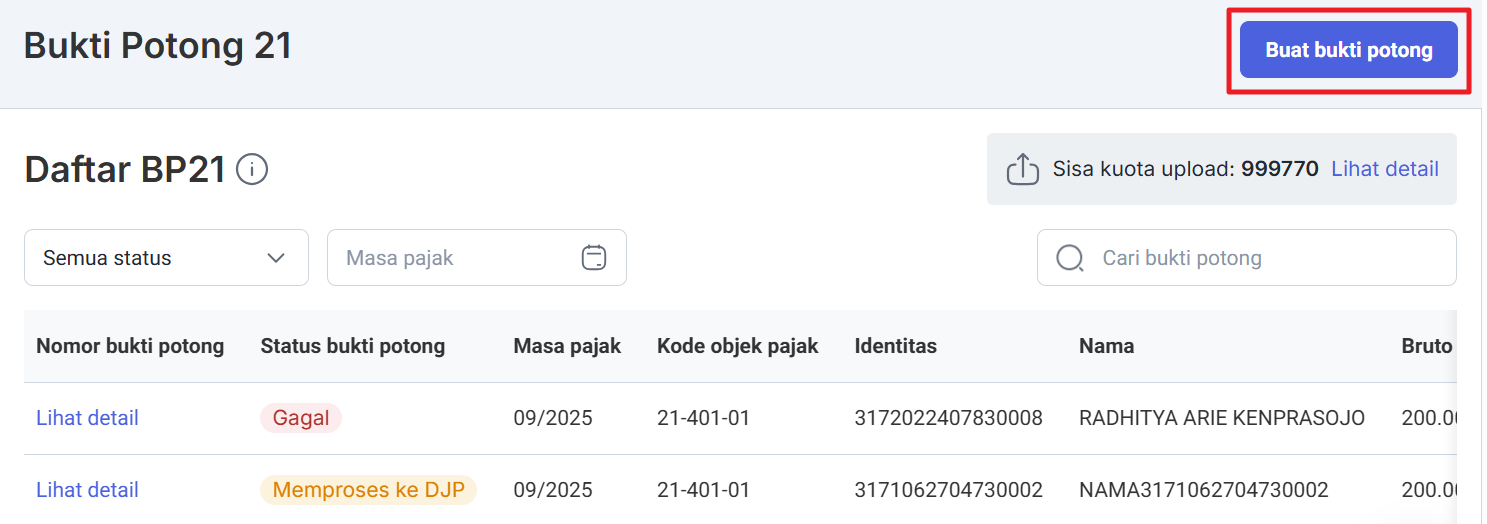Screen dimensions: 1487x524
Task: Click the Identitas column header
Action: click(895, 346)
